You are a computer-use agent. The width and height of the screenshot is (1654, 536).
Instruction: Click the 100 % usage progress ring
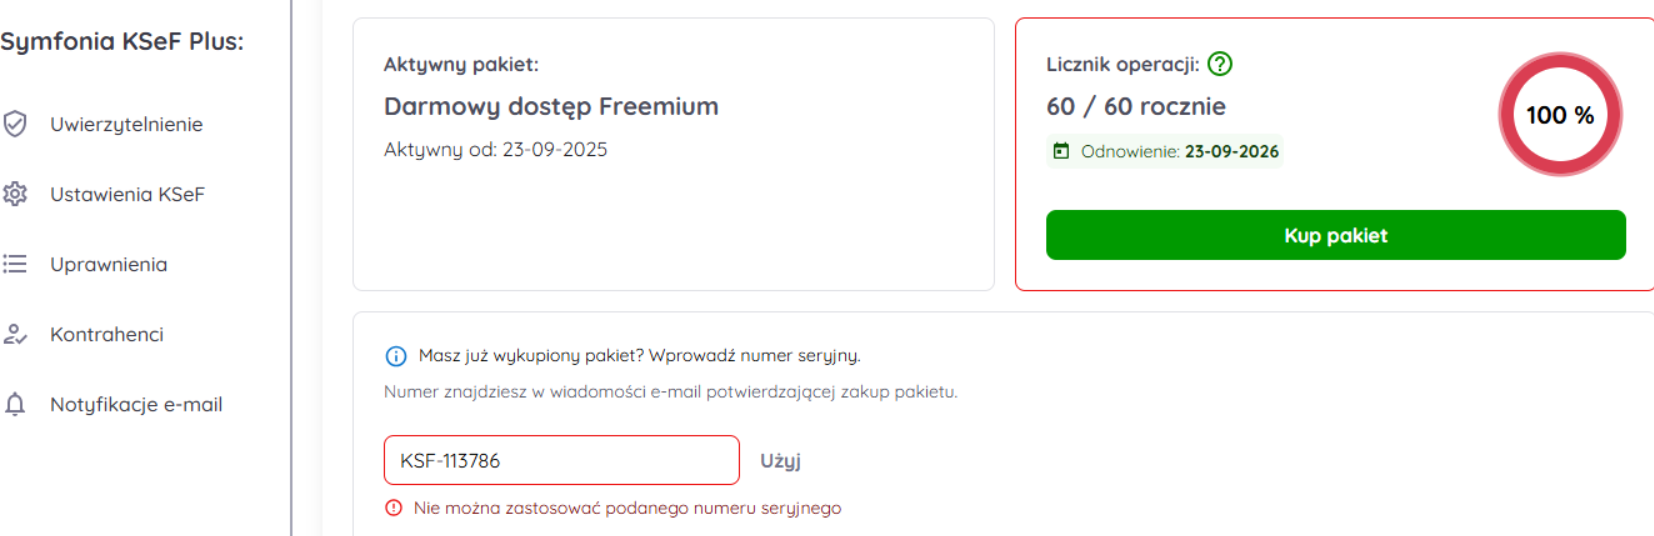(1559, 115)
